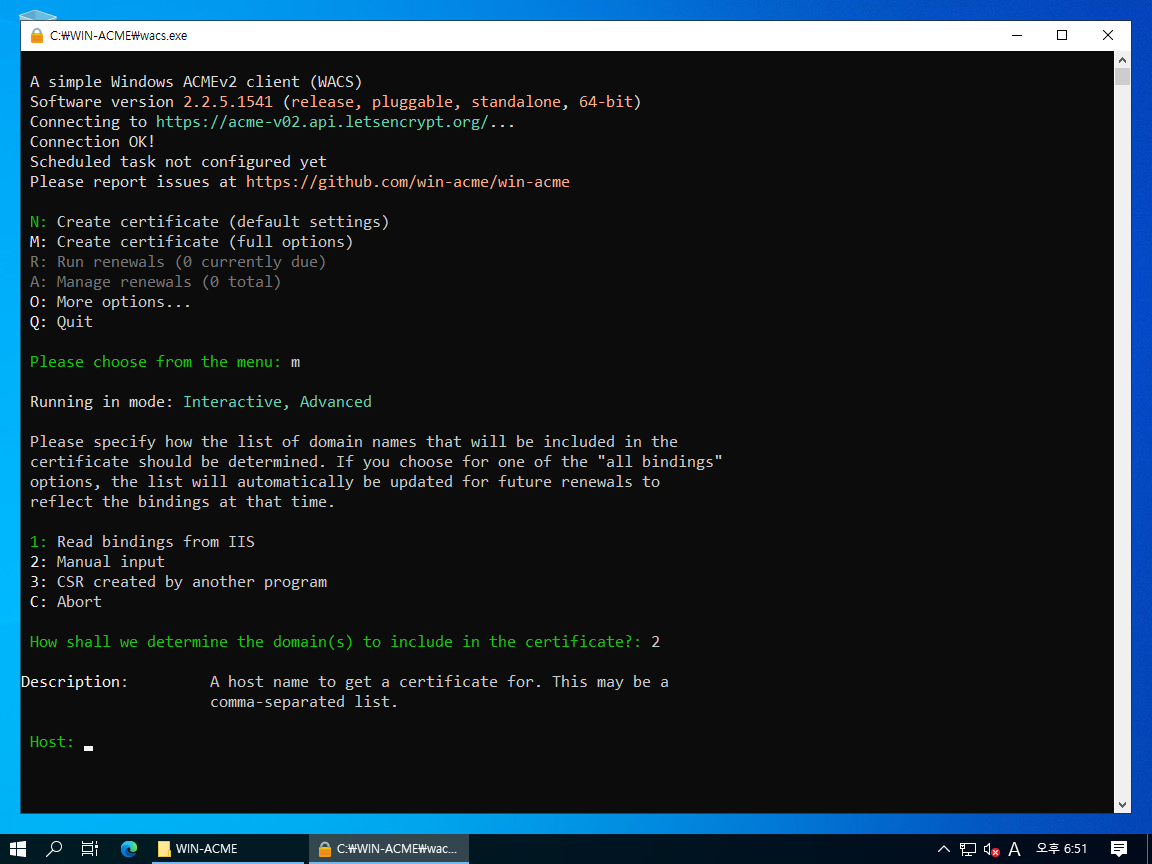Click '1: Read bindings from IIS' line

142,541
